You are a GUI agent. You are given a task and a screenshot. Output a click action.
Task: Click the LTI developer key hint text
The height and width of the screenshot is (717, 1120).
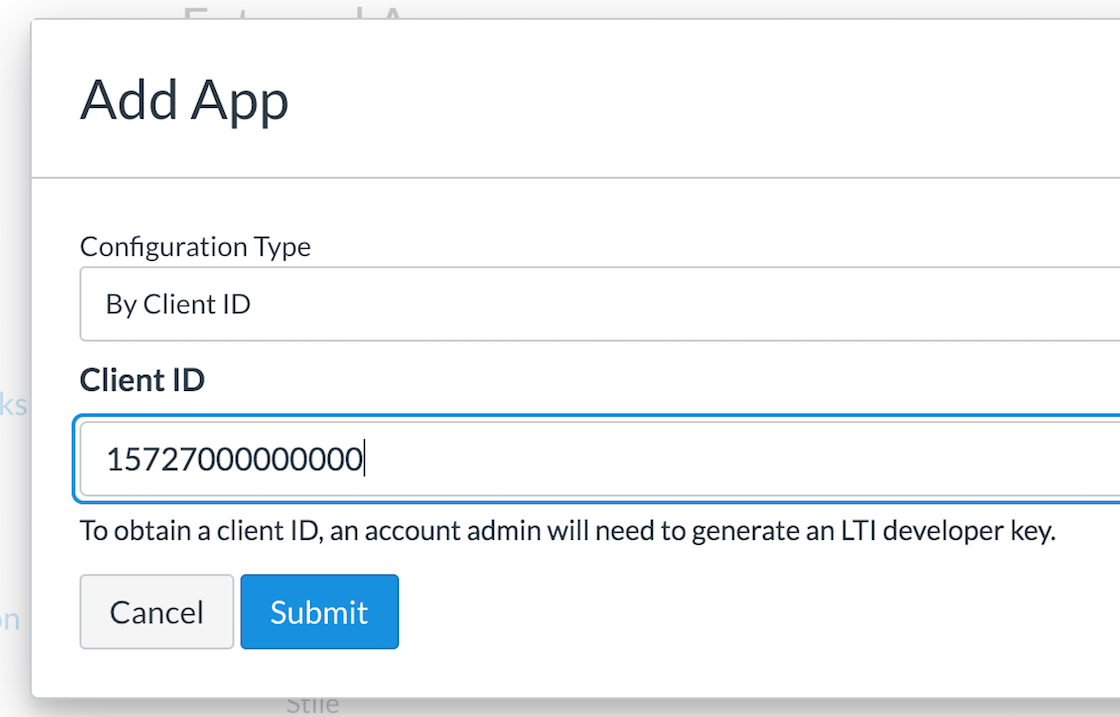coord(568,531)
